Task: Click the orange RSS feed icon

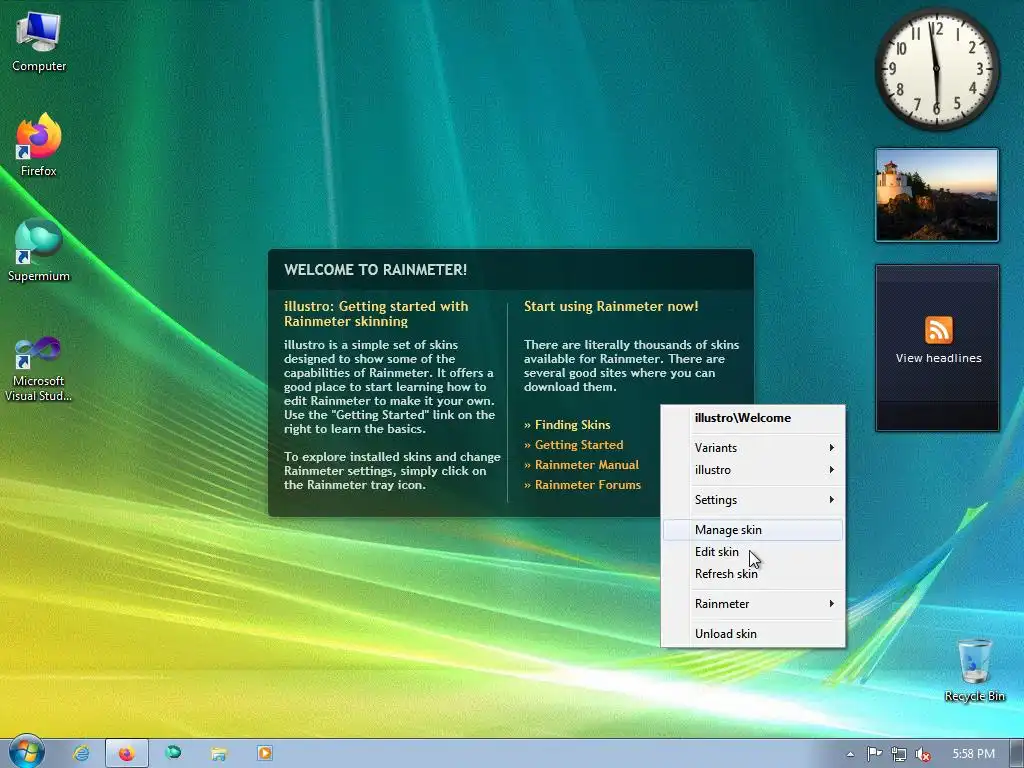Action: click(x=938, y=330)
